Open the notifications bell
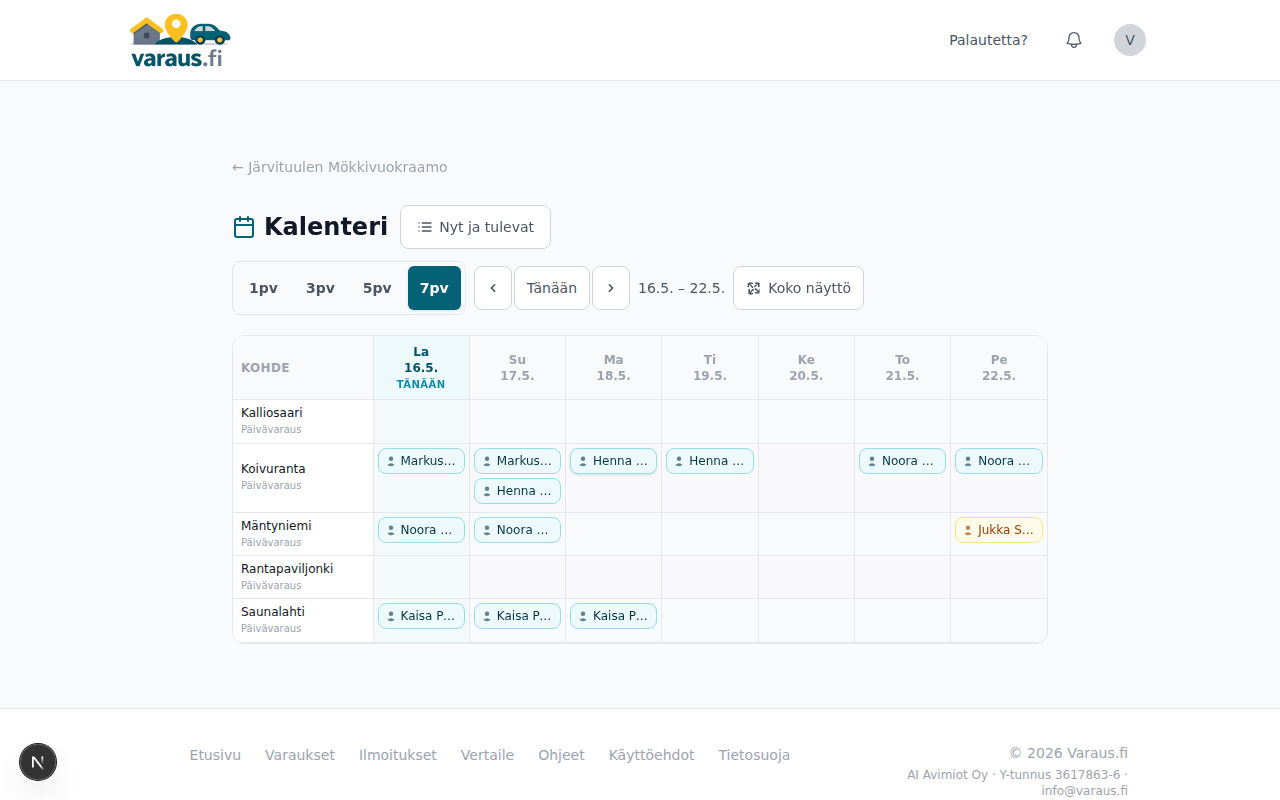 click(1074, 40)
